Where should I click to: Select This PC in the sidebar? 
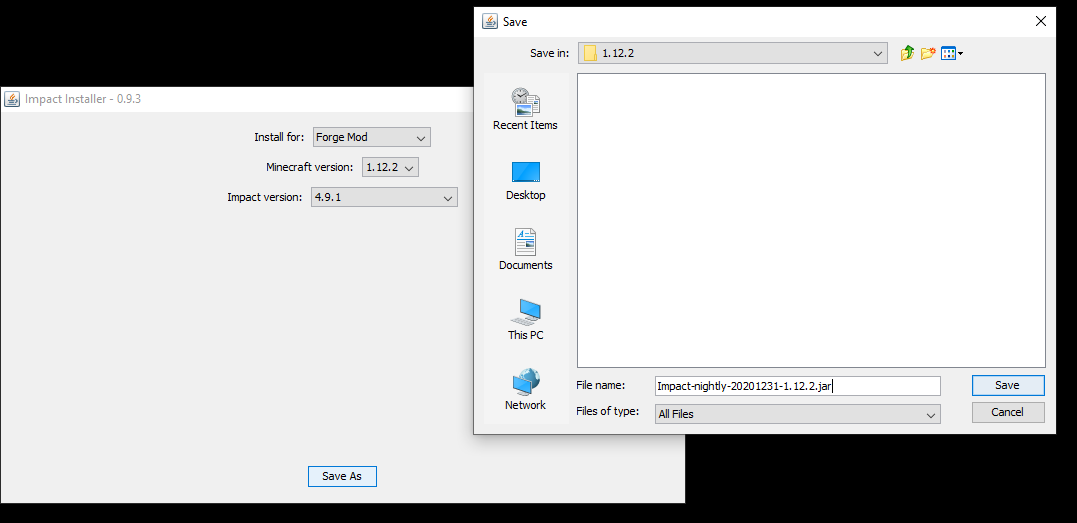(525, 320)
